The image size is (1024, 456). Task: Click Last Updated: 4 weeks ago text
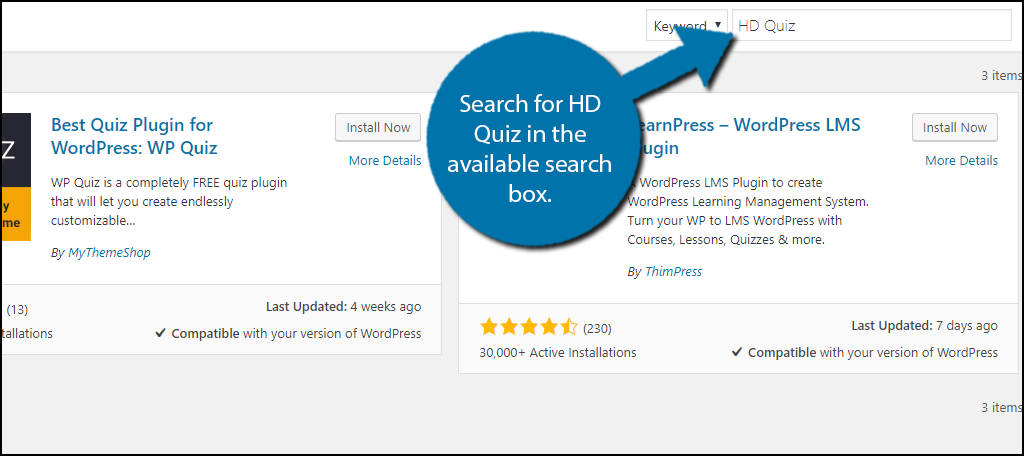[344, 306]
